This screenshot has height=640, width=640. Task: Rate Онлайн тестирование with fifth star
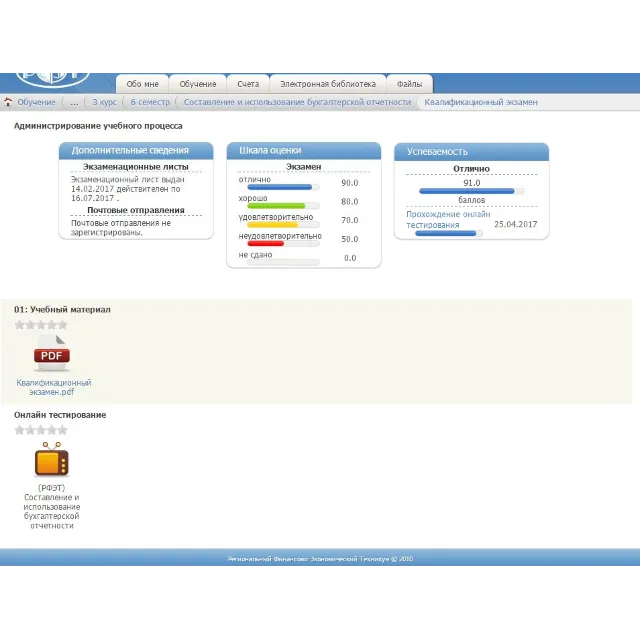[62, 430]
